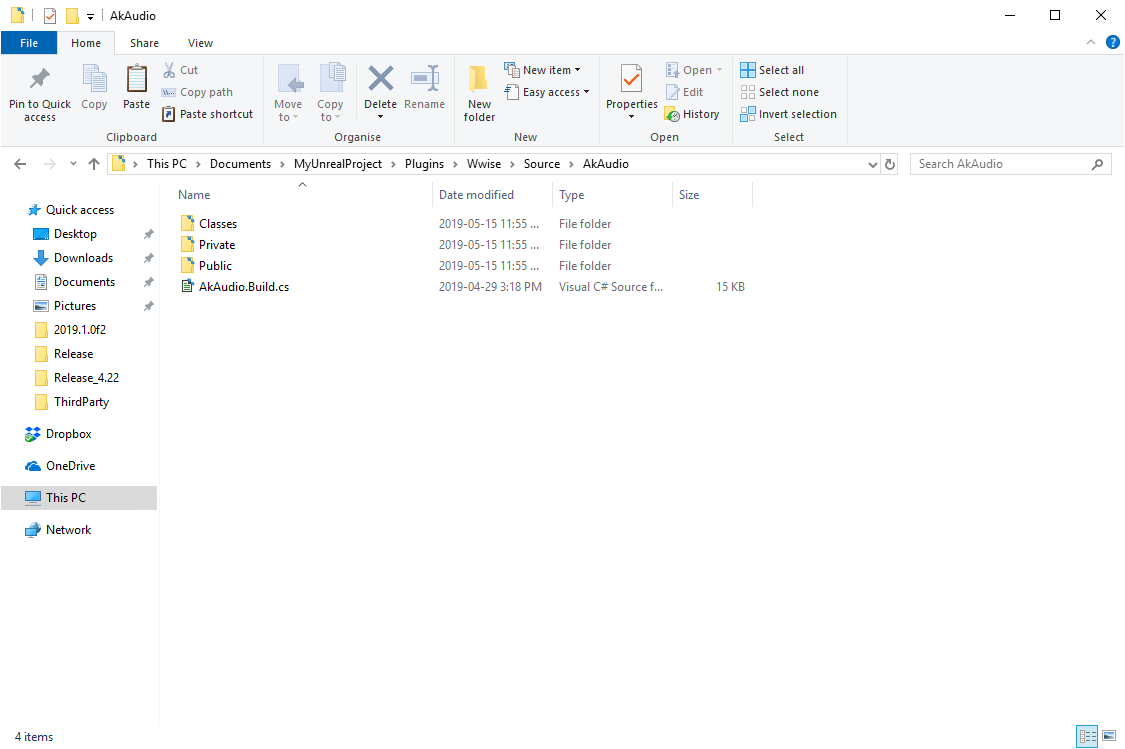Click Paste shortcut command
The width and height of the screenshot is (1125, 749).
point(207,114)
